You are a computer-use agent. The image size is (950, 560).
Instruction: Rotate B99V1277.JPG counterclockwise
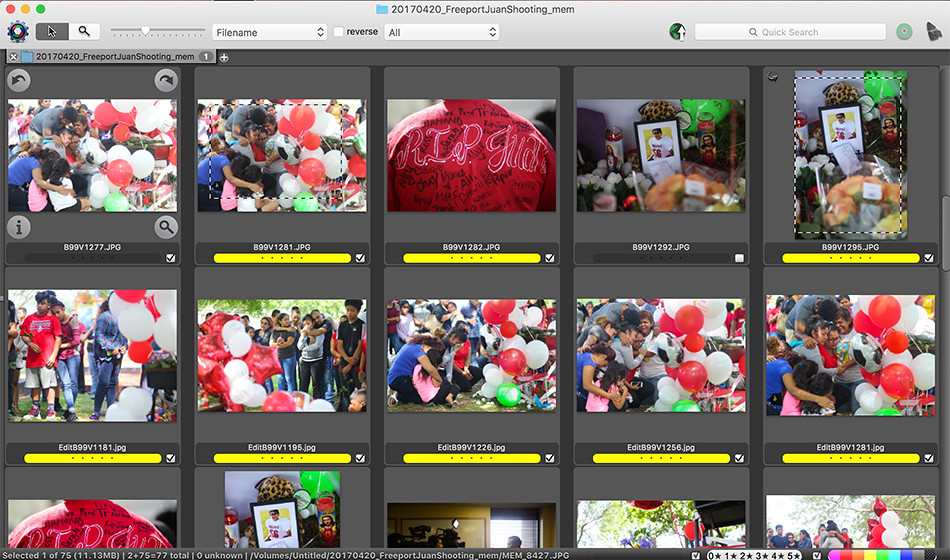19,80
